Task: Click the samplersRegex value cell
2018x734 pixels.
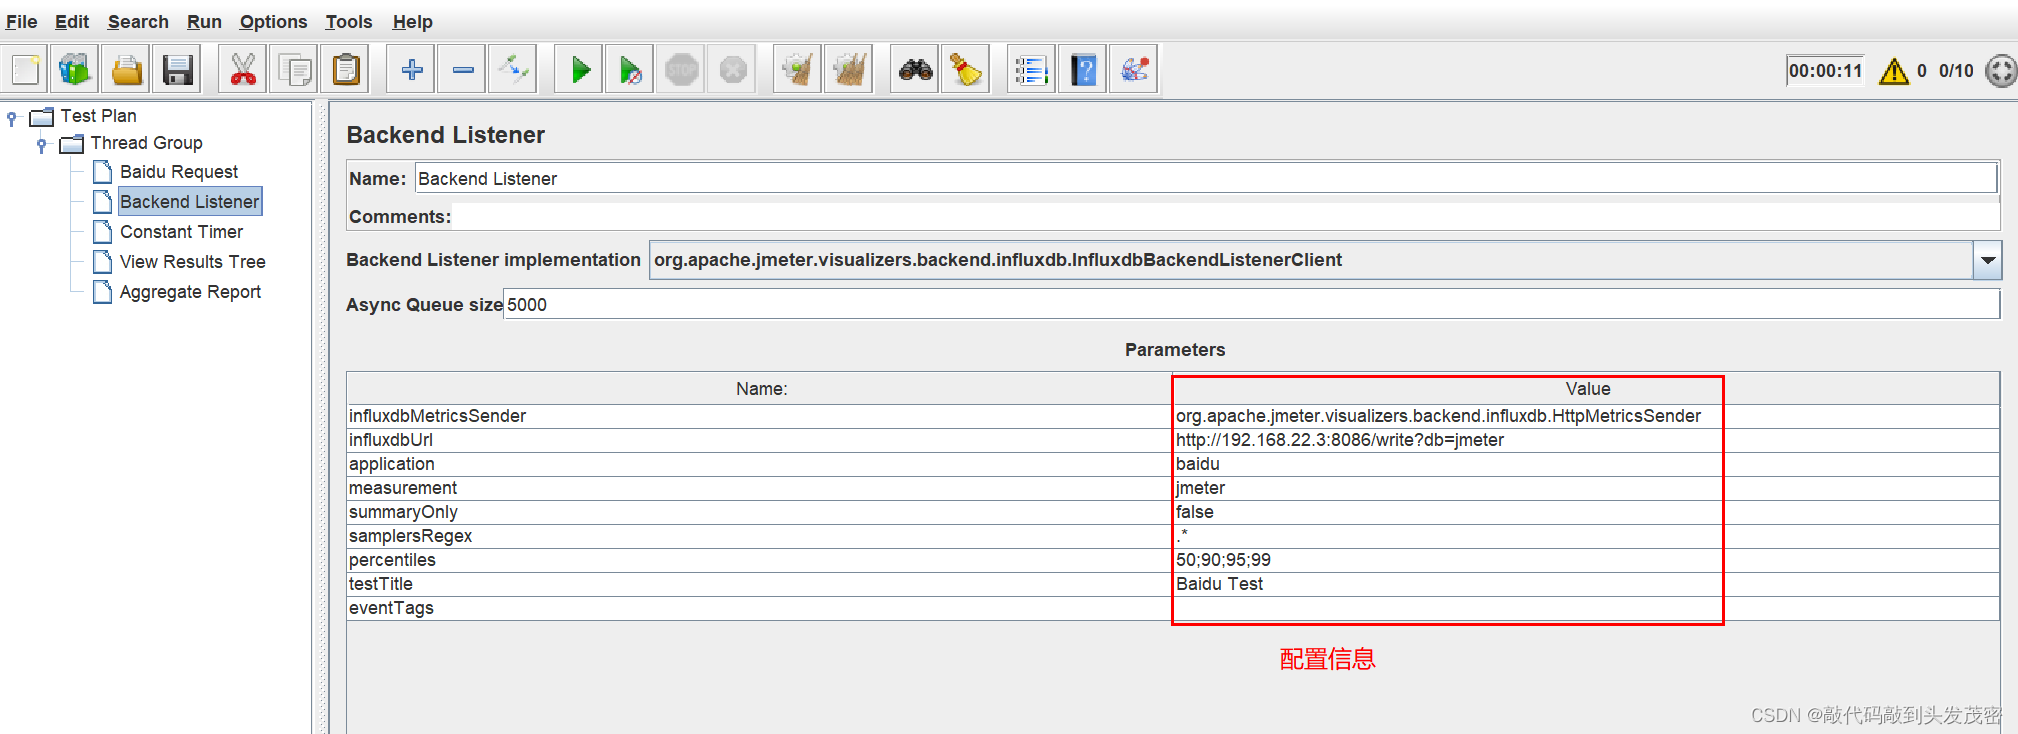Action: 1586,536
